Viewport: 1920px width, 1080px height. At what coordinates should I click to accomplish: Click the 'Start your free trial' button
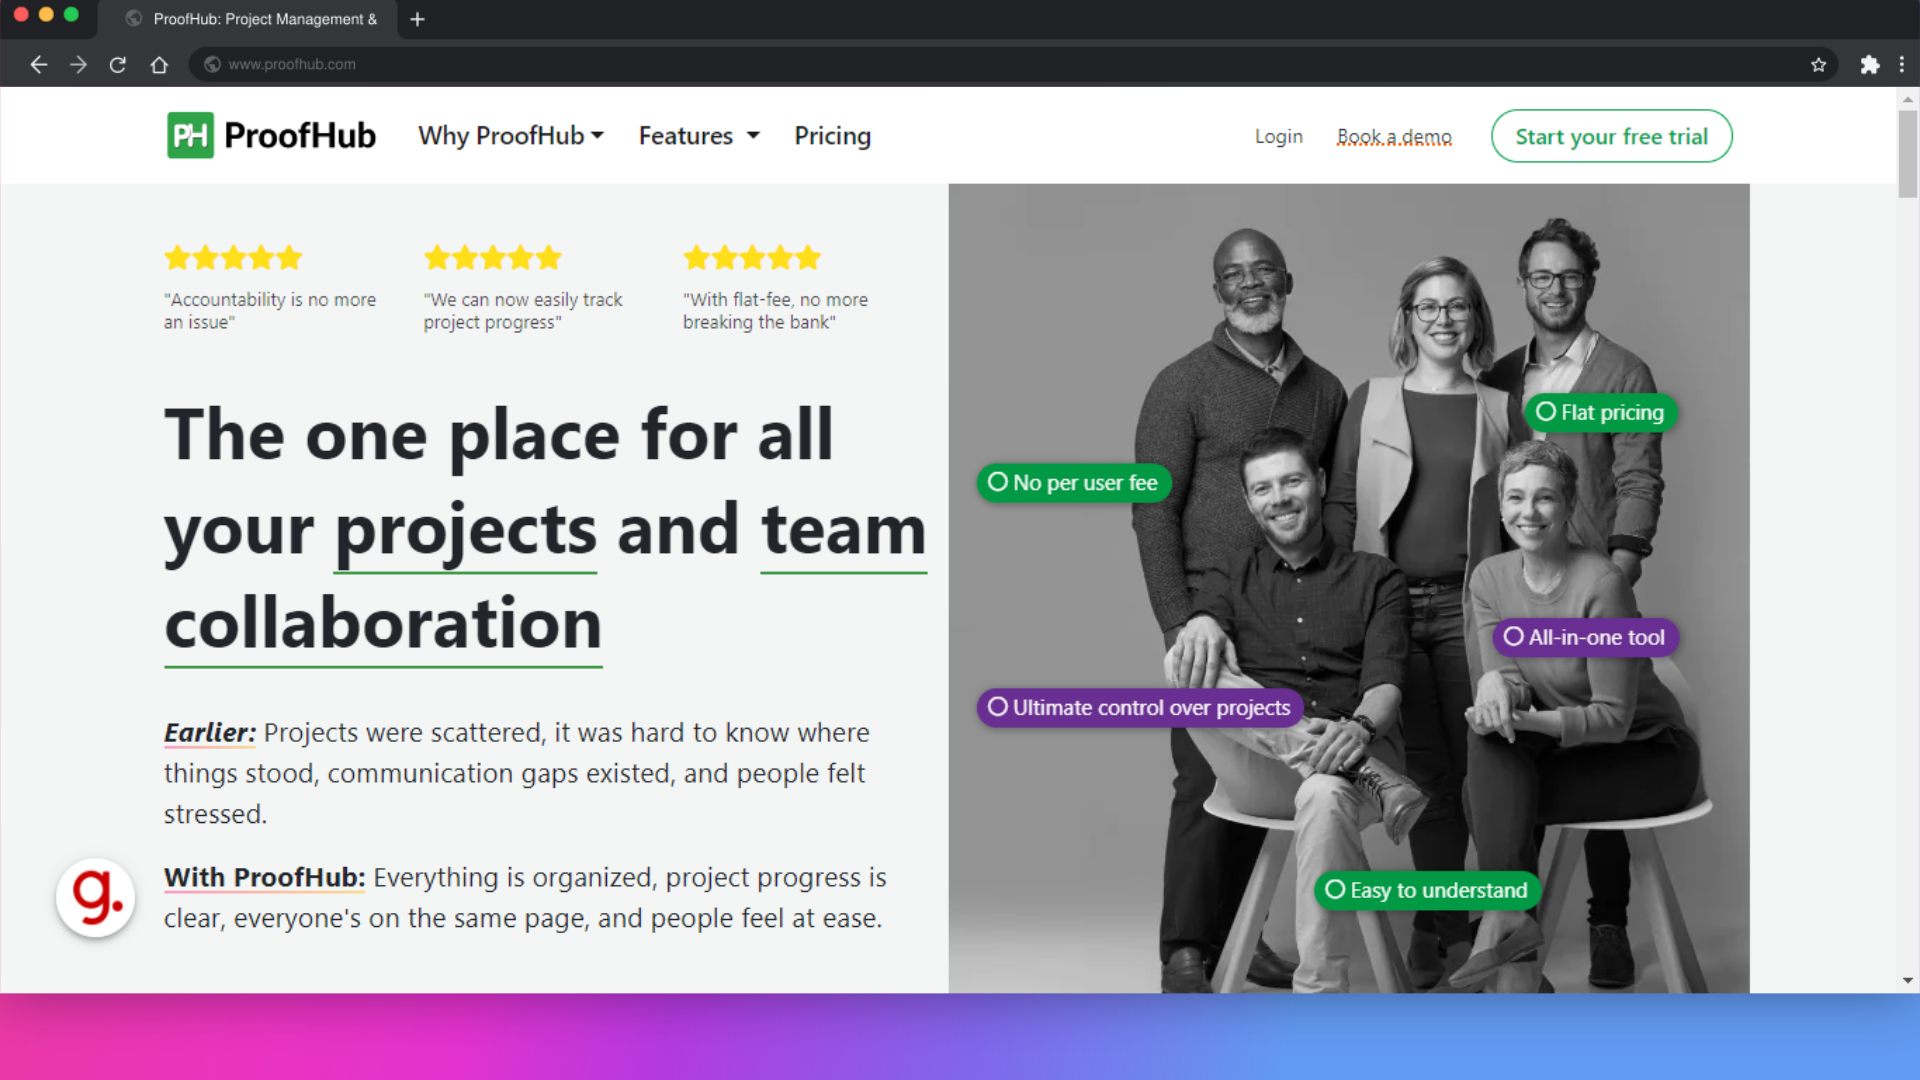(x=1611, y=136)
